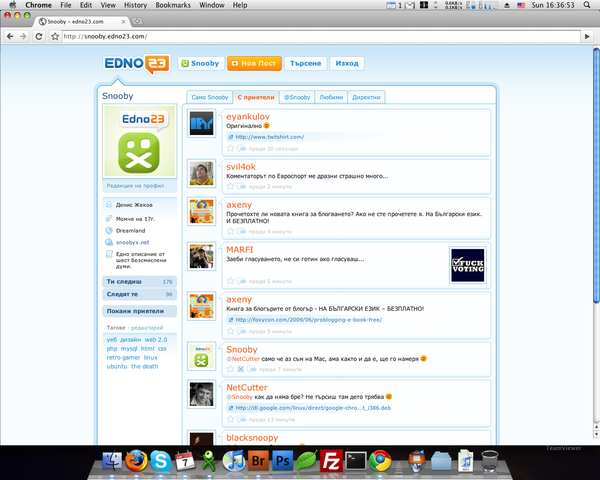Open Photoshop from the dock
The height and width of the screenshot is (480, 600).
[x=282, y=460]
